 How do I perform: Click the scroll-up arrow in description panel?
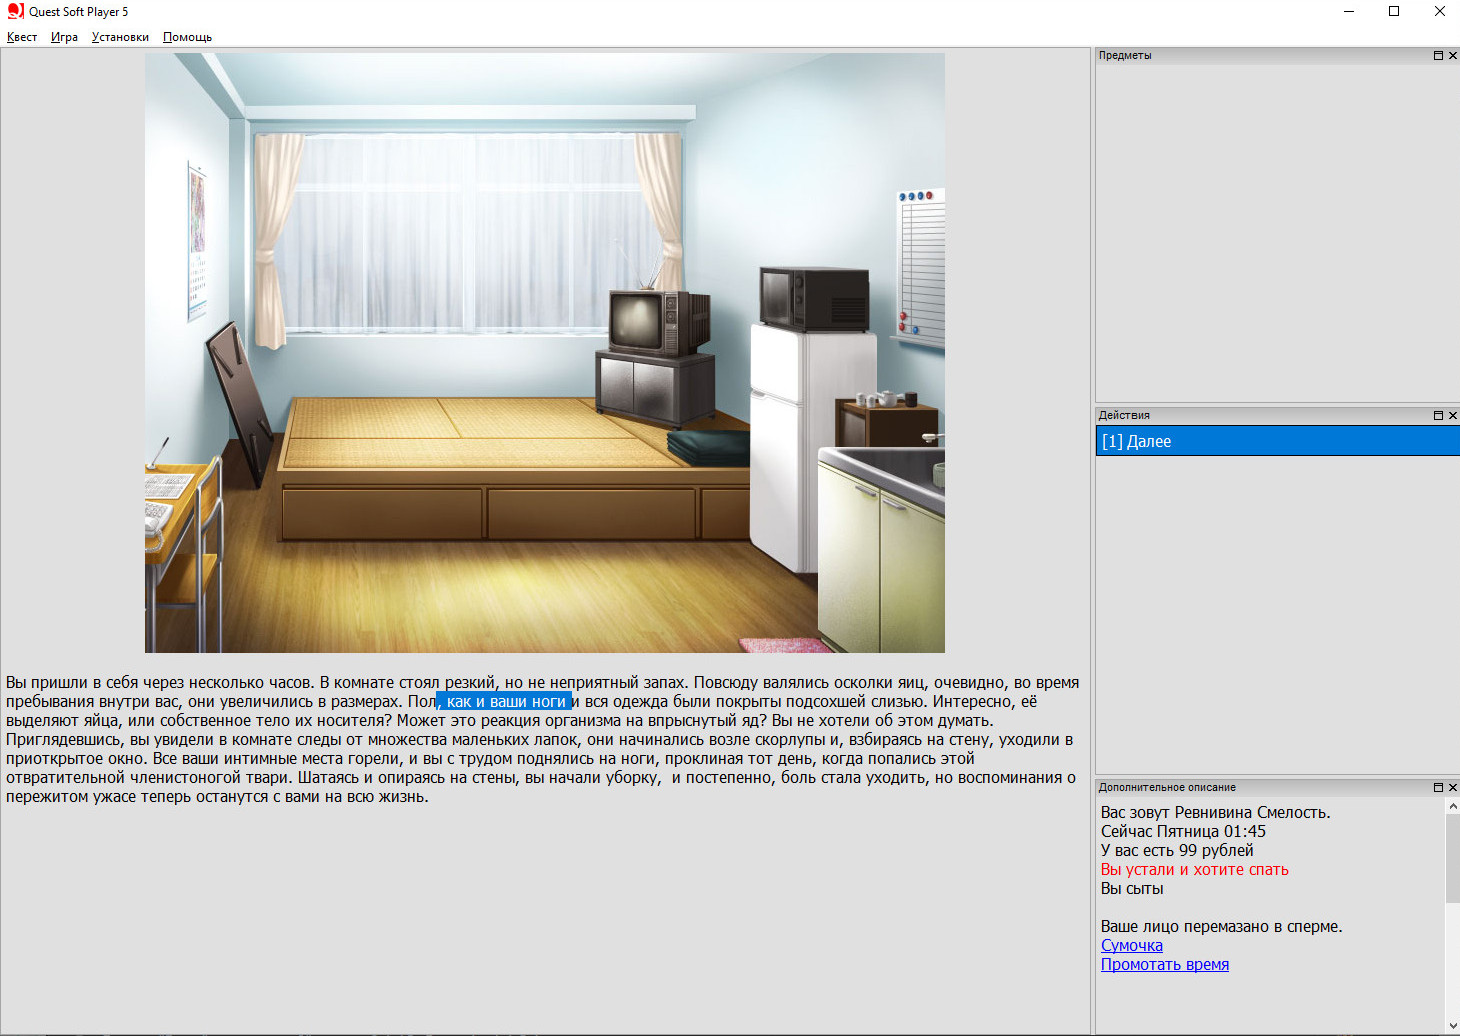pyautogui.click(x=1452, y=806)
